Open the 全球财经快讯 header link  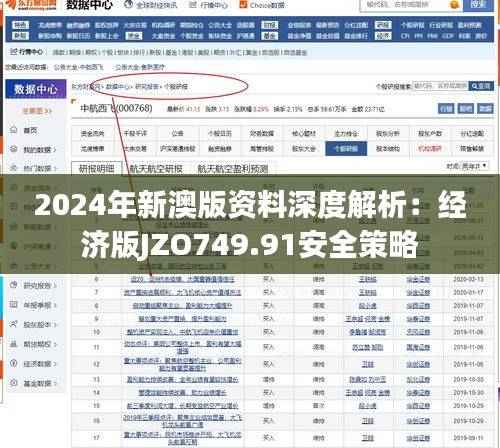point(156,5)
